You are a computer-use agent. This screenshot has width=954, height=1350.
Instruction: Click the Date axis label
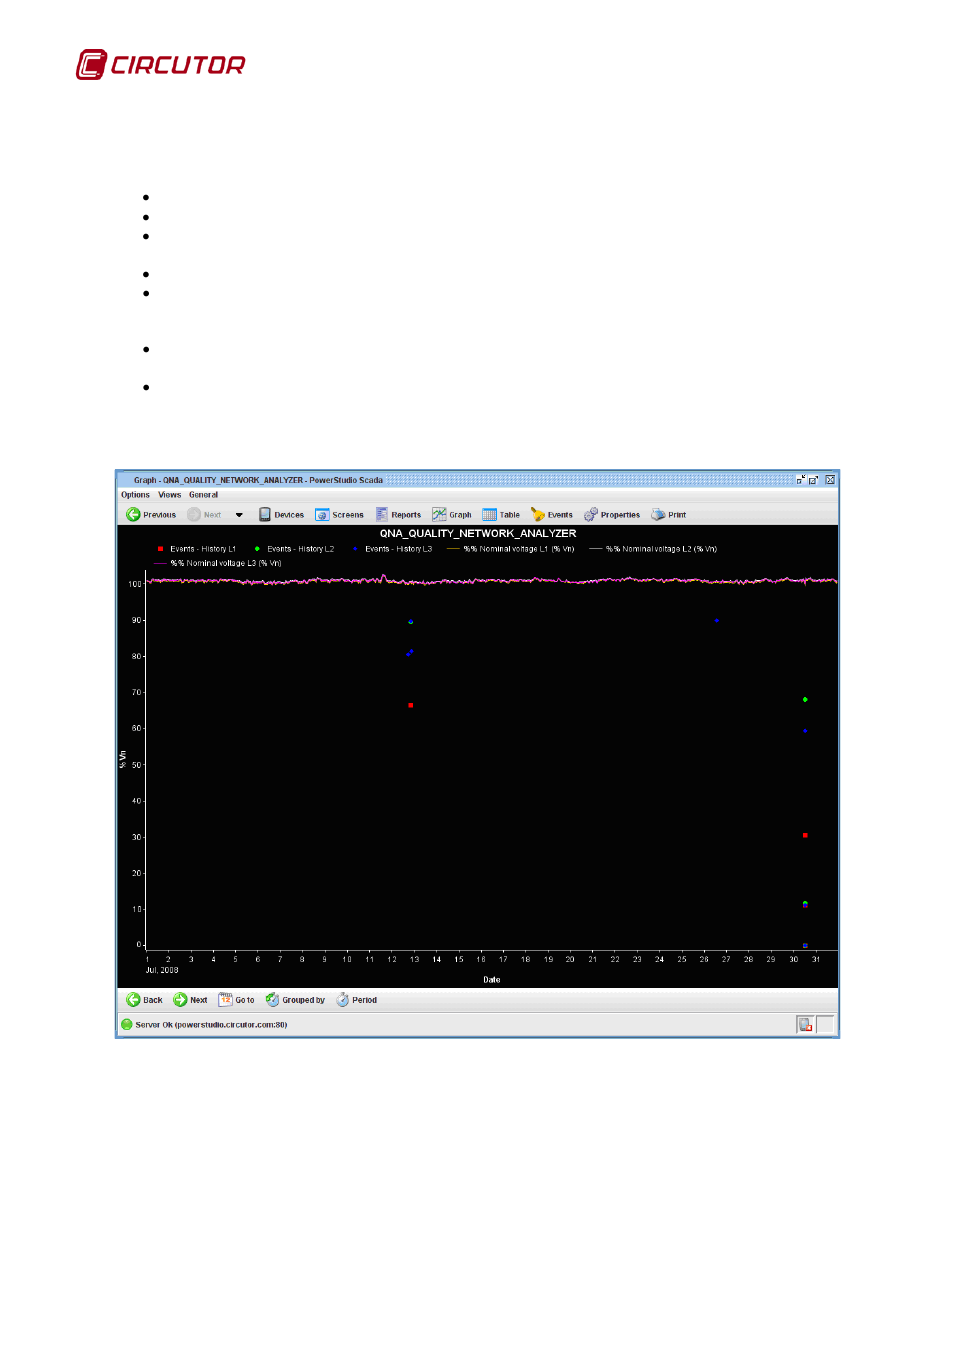[492, 980]
